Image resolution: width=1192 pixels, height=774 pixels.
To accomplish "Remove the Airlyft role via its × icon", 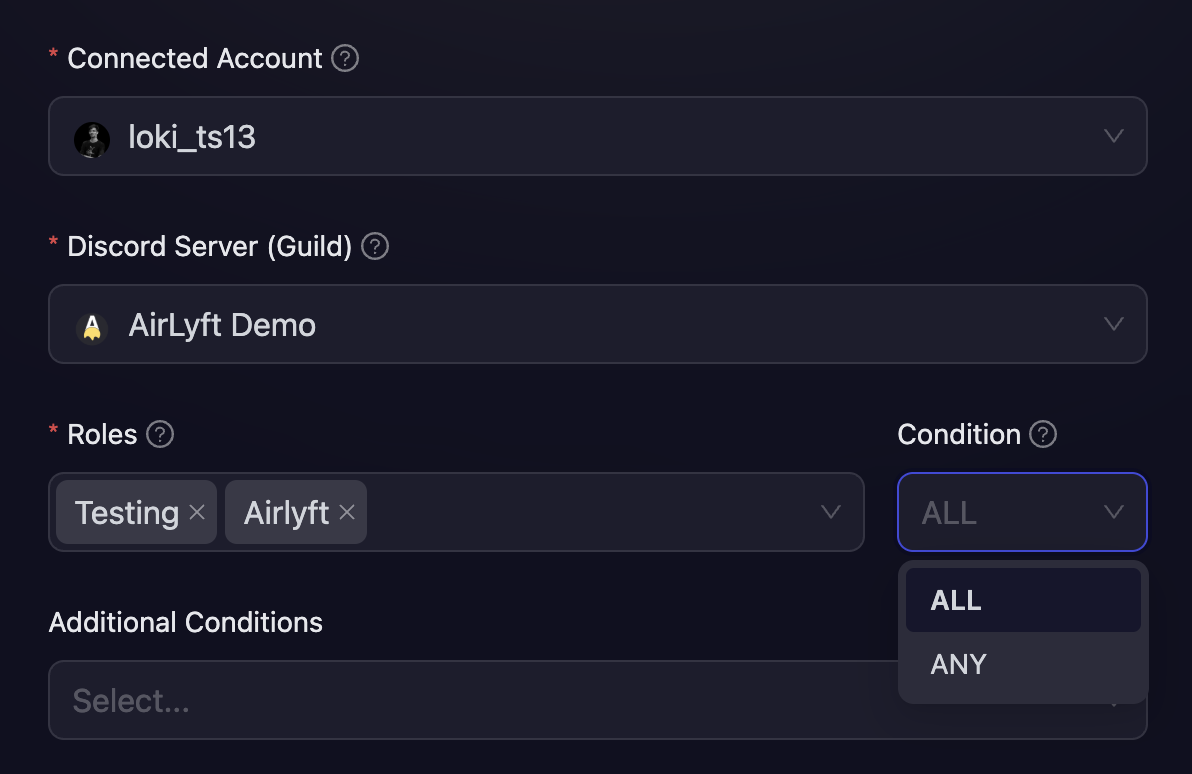I will pyautogui.click(x=346, y=512).
